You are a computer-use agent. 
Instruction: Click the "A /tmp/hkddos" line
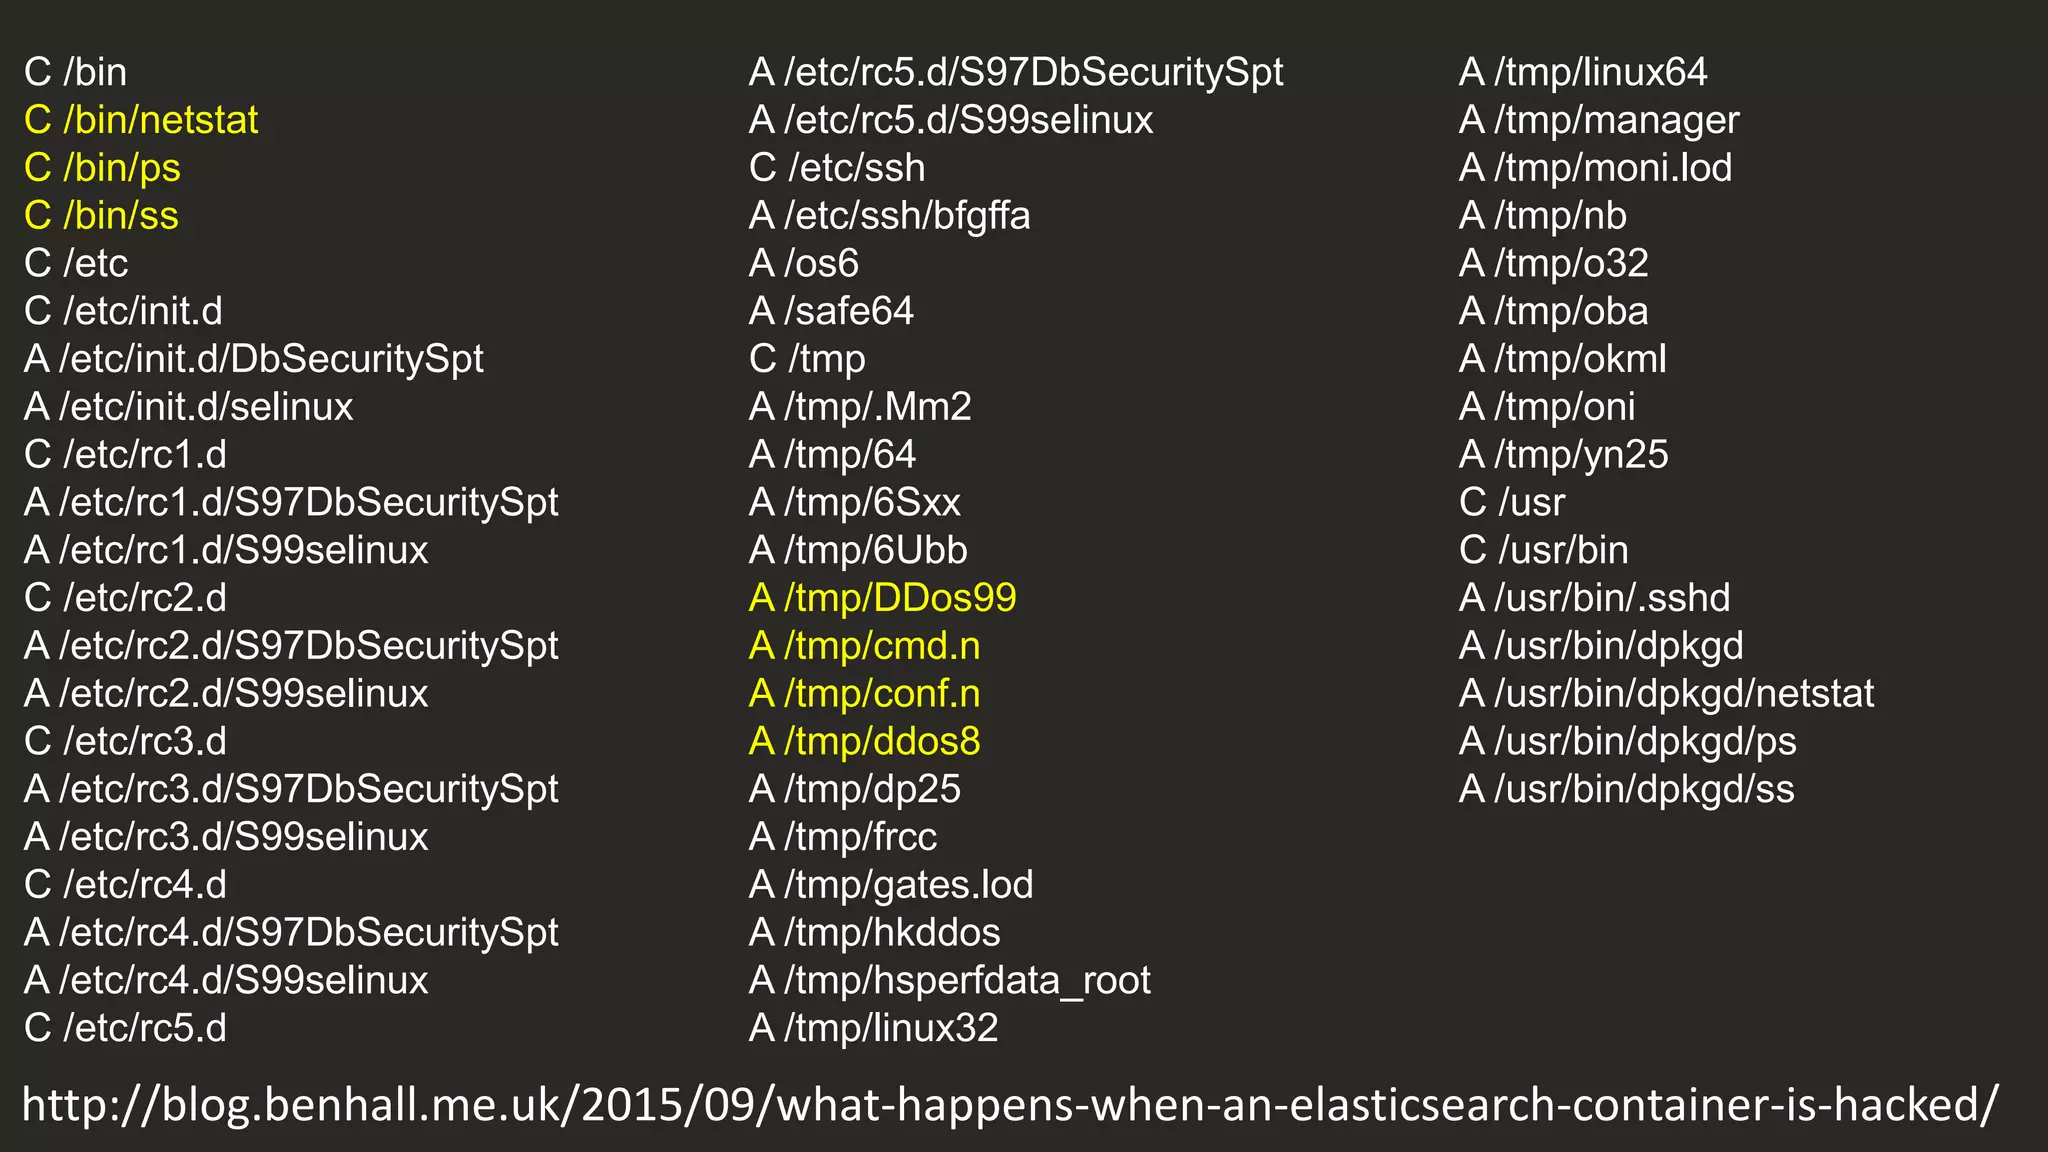point(874,933)
